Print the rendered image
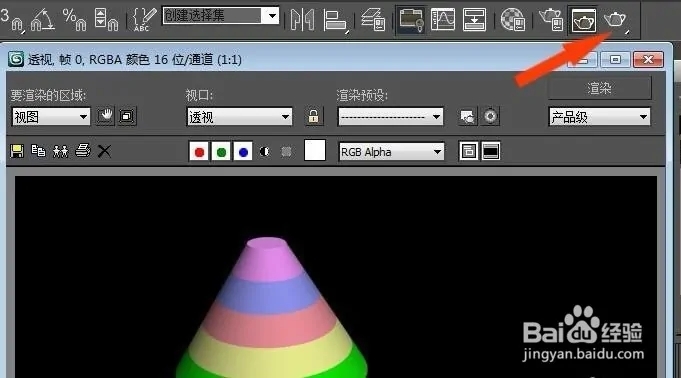The image size is (681, 378). pyautogui.click(x=83, y=151)
